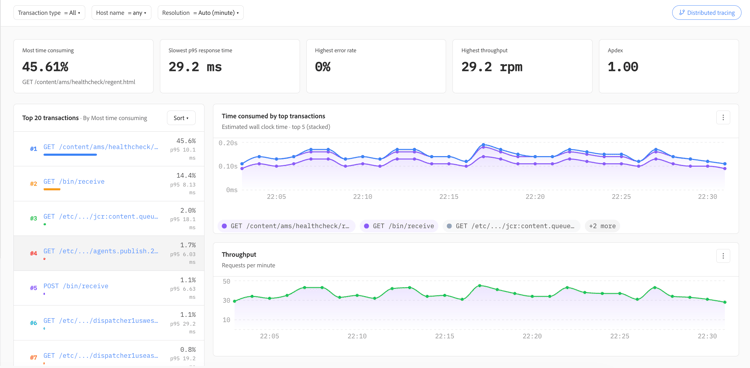750x368 pixels.
Task: Click the 22:17 peak point on Throughput chart
Action: tap(479, 286)
